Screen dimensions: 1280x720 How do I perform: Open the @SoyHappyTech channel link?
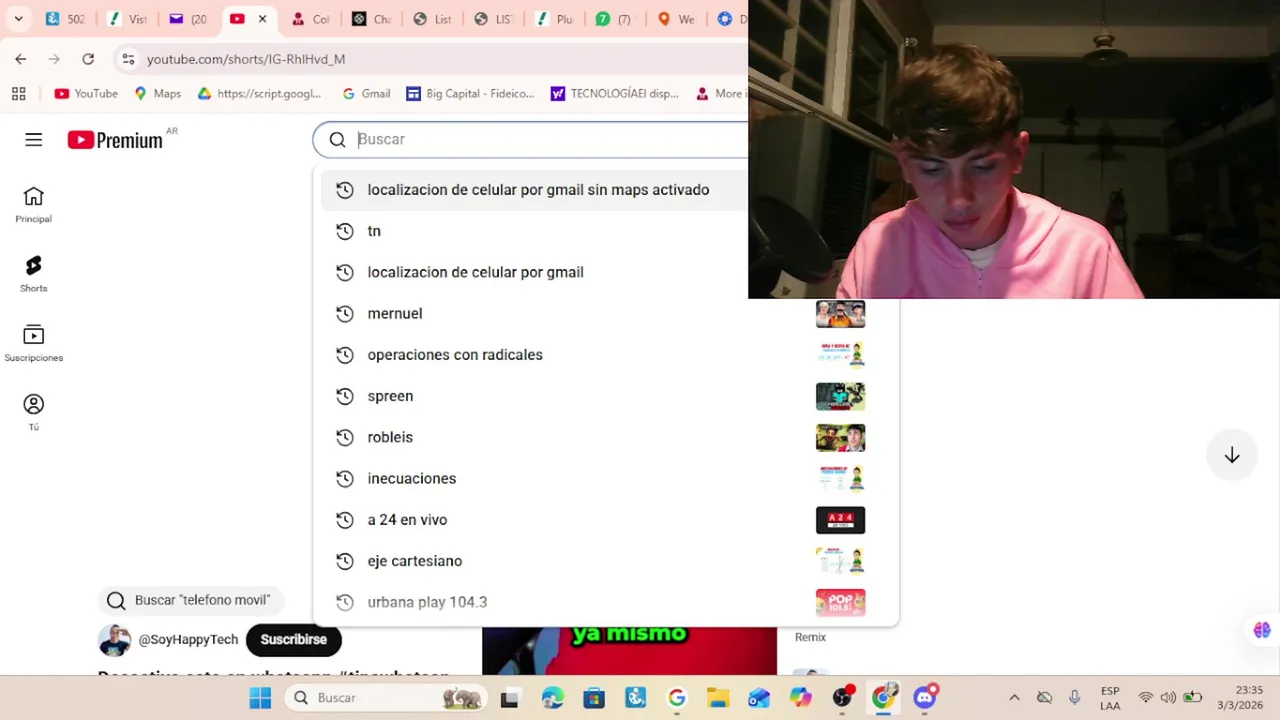[x=188, y=640]
